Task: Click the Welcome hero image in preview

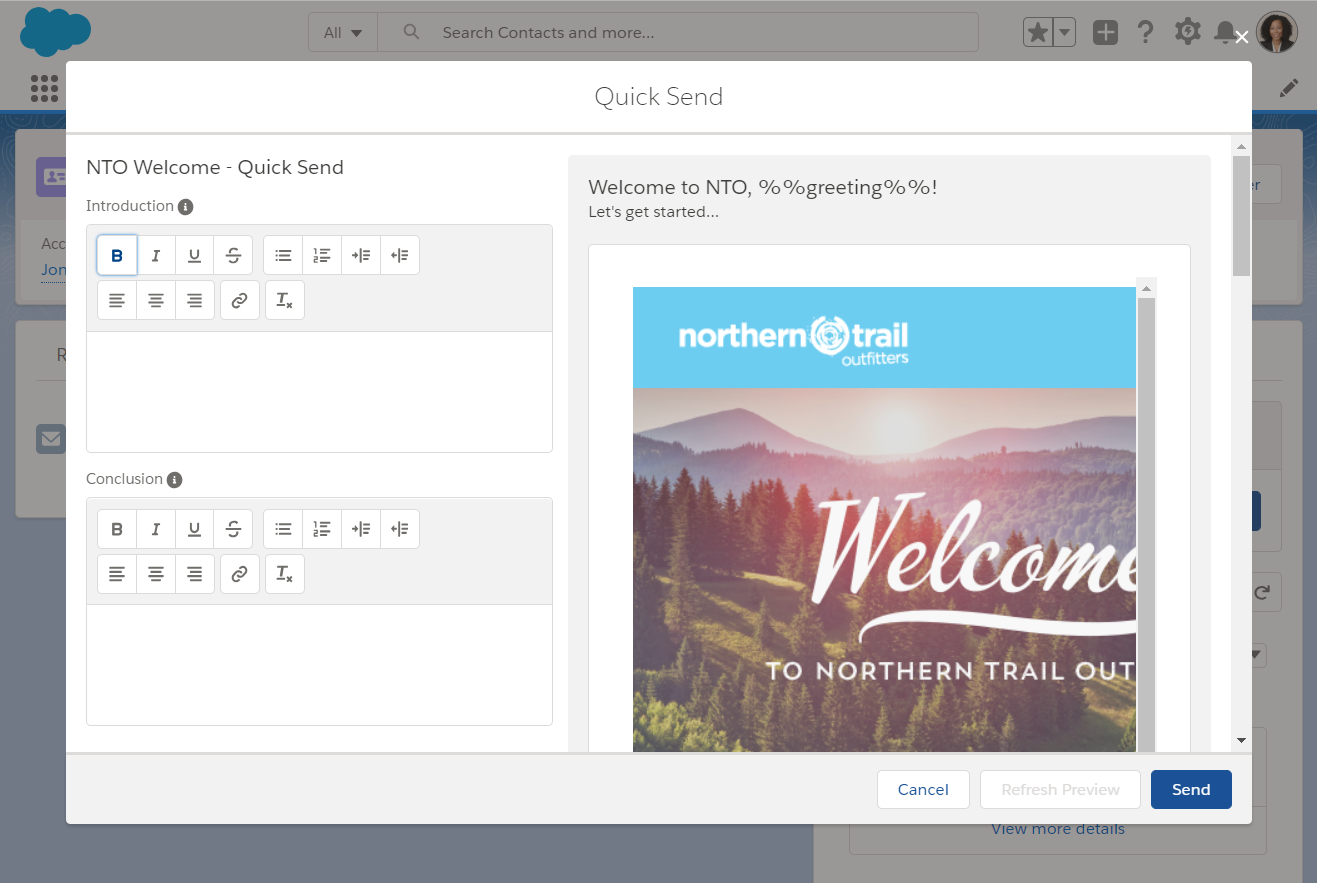Action: (885, 570)
